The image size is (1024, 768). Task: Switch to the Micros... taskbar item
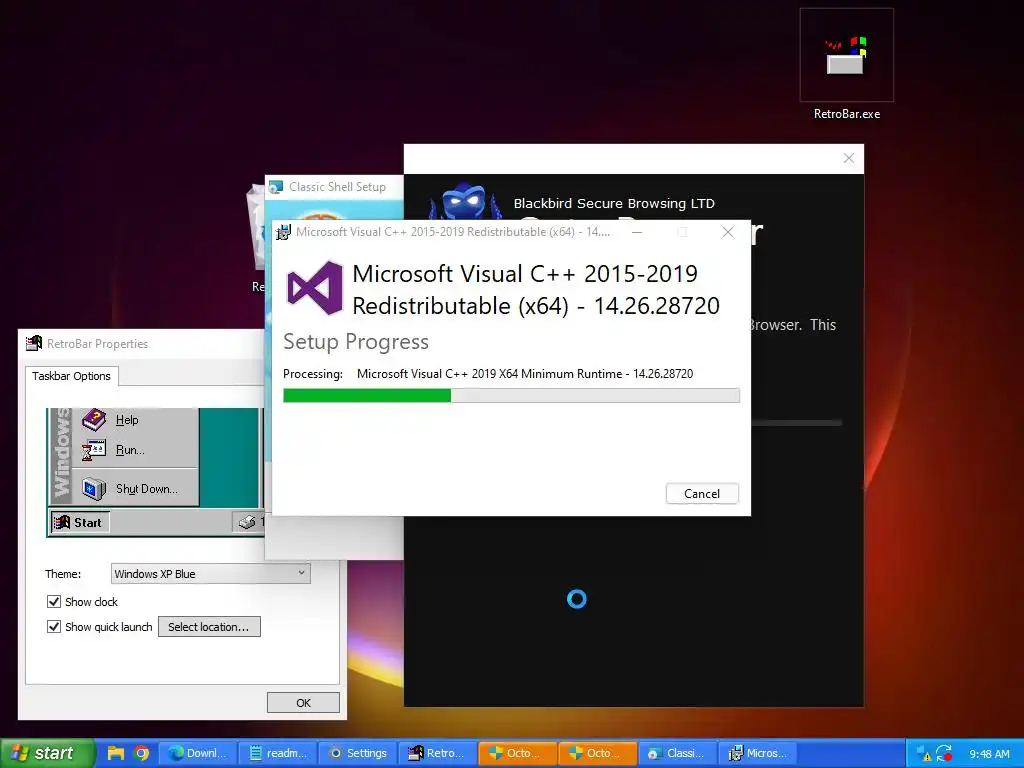click(757, 753)
